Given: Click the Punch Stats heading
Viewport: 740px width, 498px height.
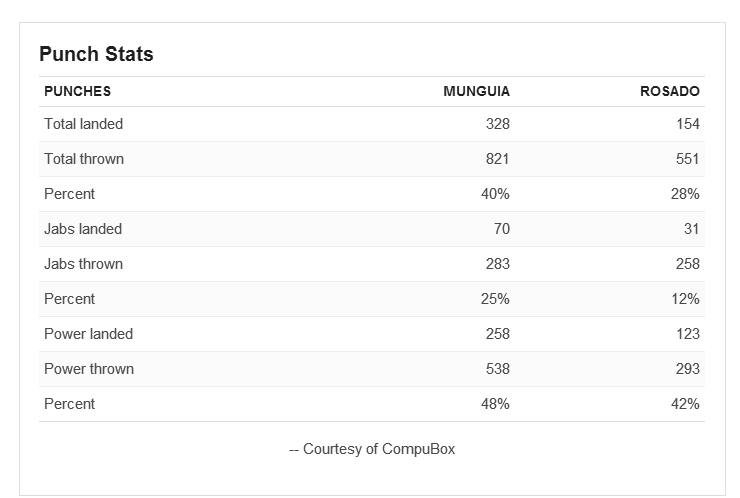Looking at the screenshot, I should 96,54.
